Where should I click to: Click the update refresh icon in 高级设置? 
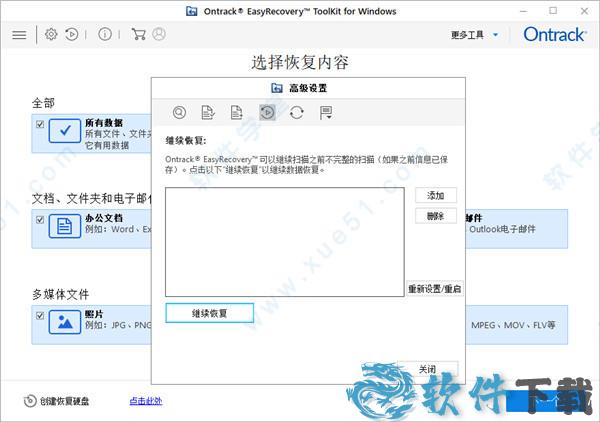296,113
